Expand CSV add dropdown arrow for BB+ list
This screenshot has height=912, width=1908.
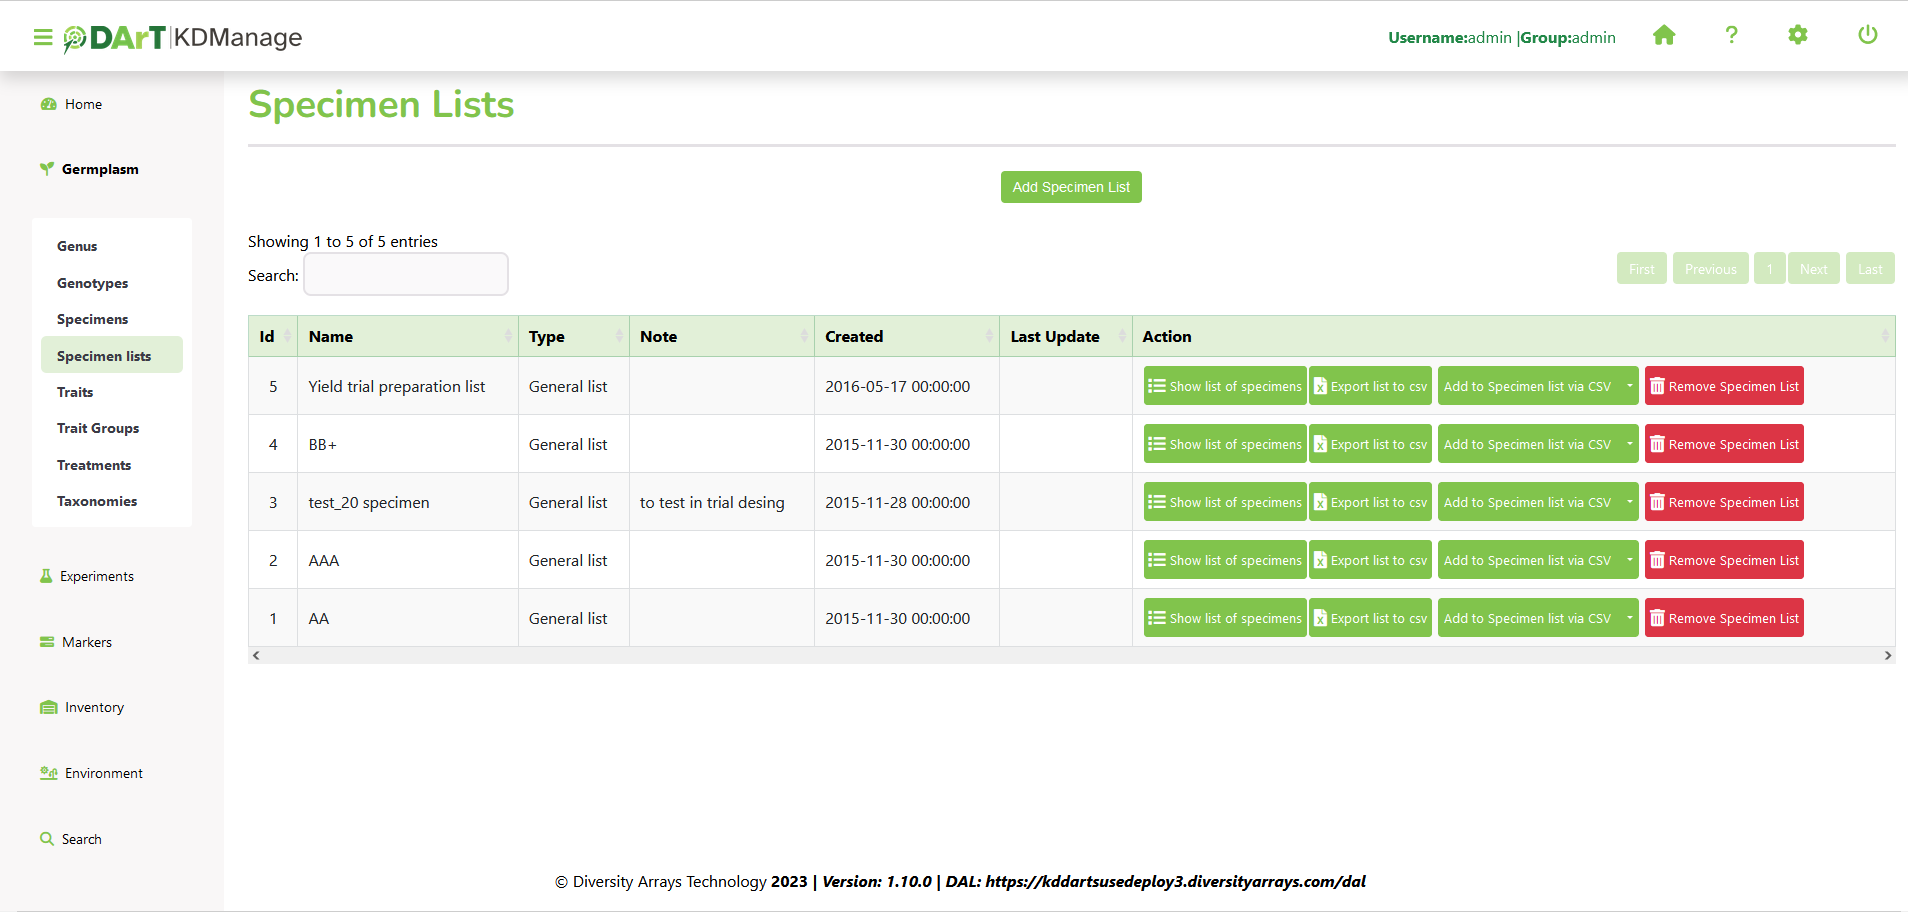1629,444
